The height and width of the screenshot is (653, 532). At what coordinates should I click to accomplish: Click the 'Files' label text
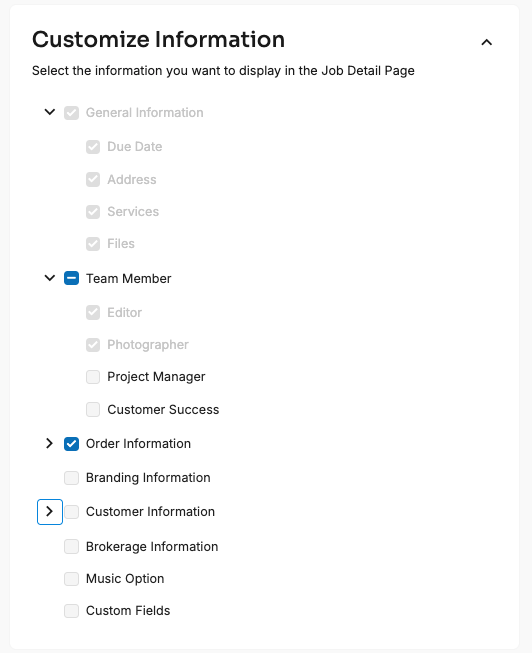[121, 244]
